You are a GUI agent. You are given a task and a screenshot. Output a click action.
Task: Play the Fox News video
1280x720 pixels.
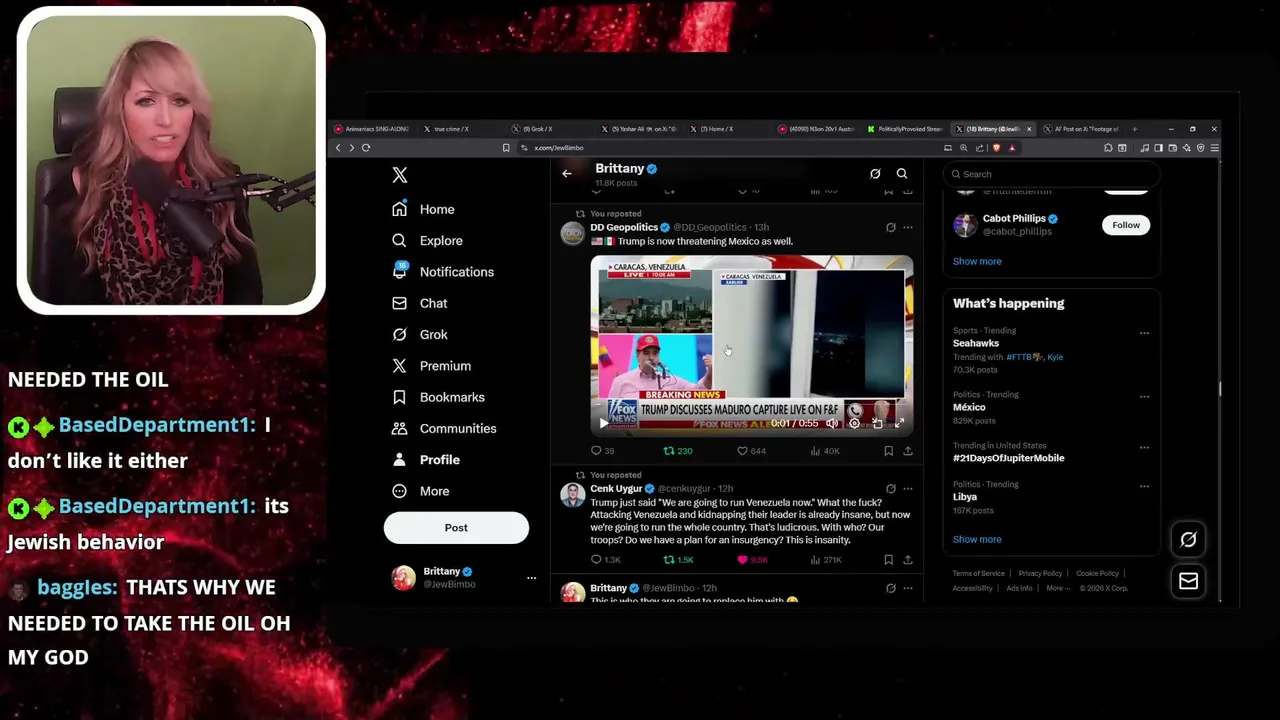tap(603, 423)
